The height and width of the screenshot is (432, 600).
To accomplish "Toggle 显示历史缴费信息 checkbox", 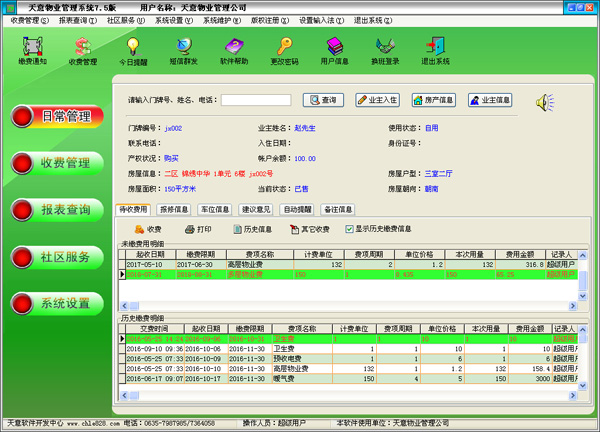I will click(x=349, y=229).
